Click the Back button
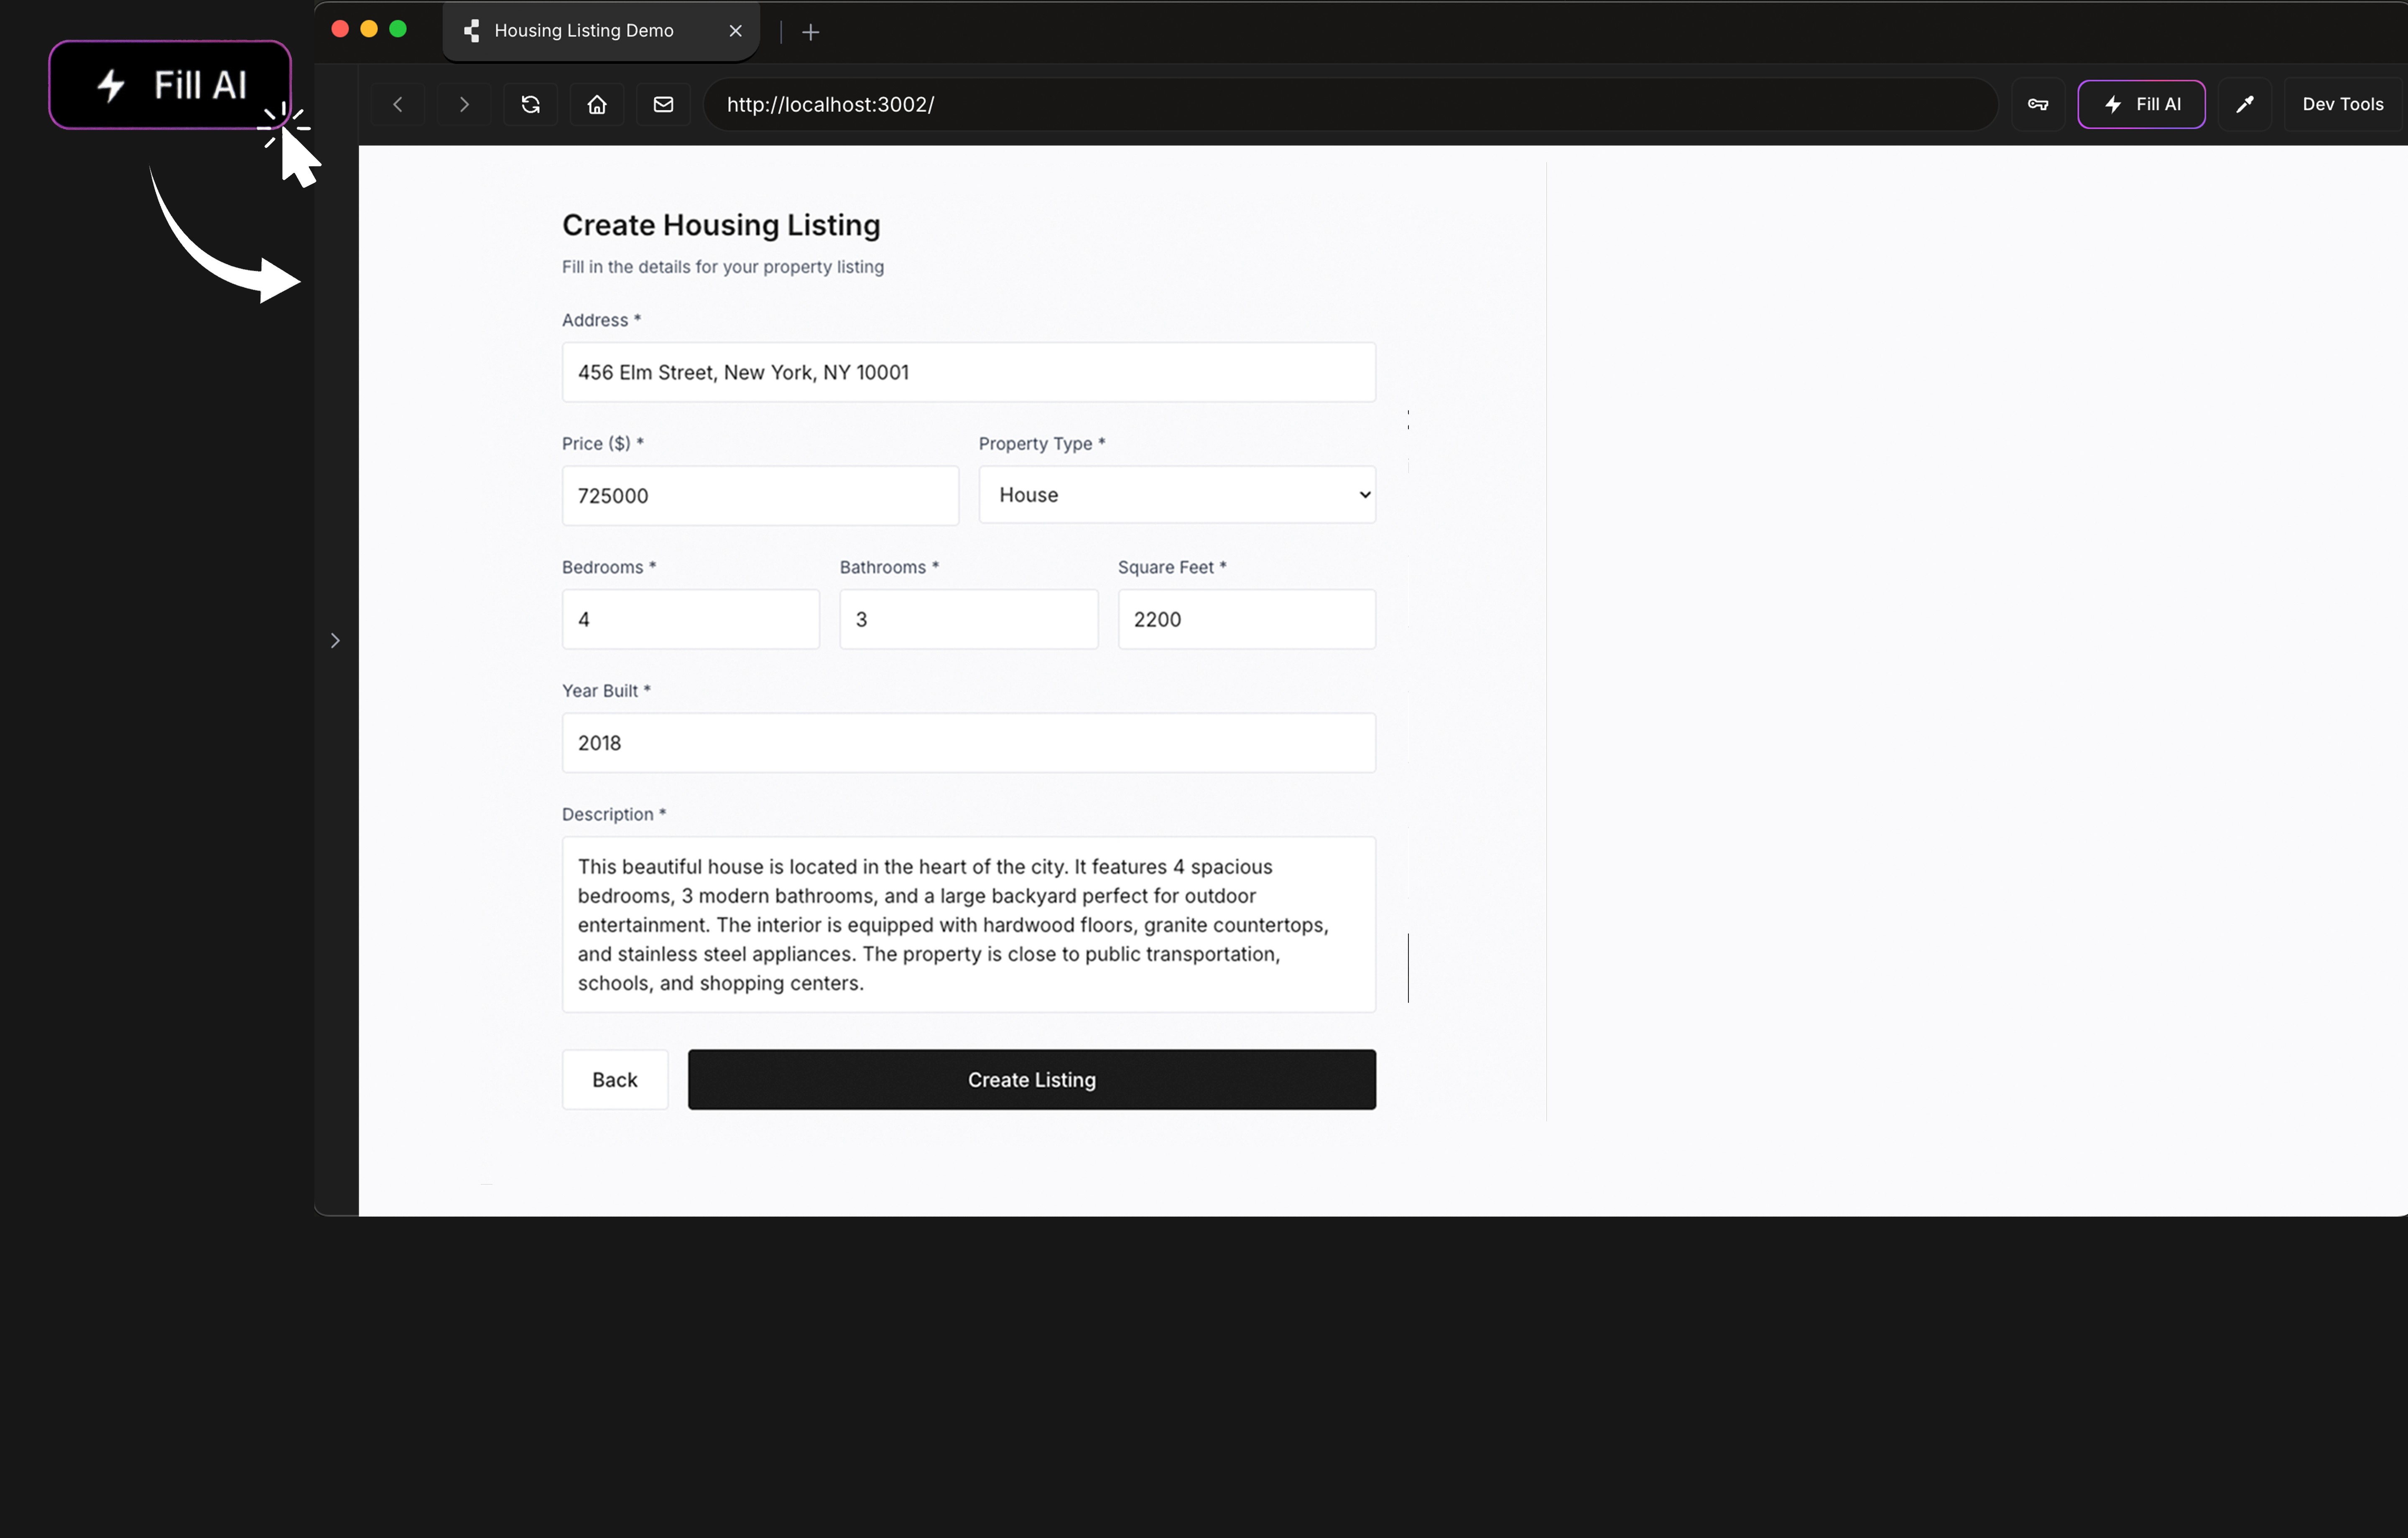This screenshot has width=2408, height=1538. [x=614, y=1080]
